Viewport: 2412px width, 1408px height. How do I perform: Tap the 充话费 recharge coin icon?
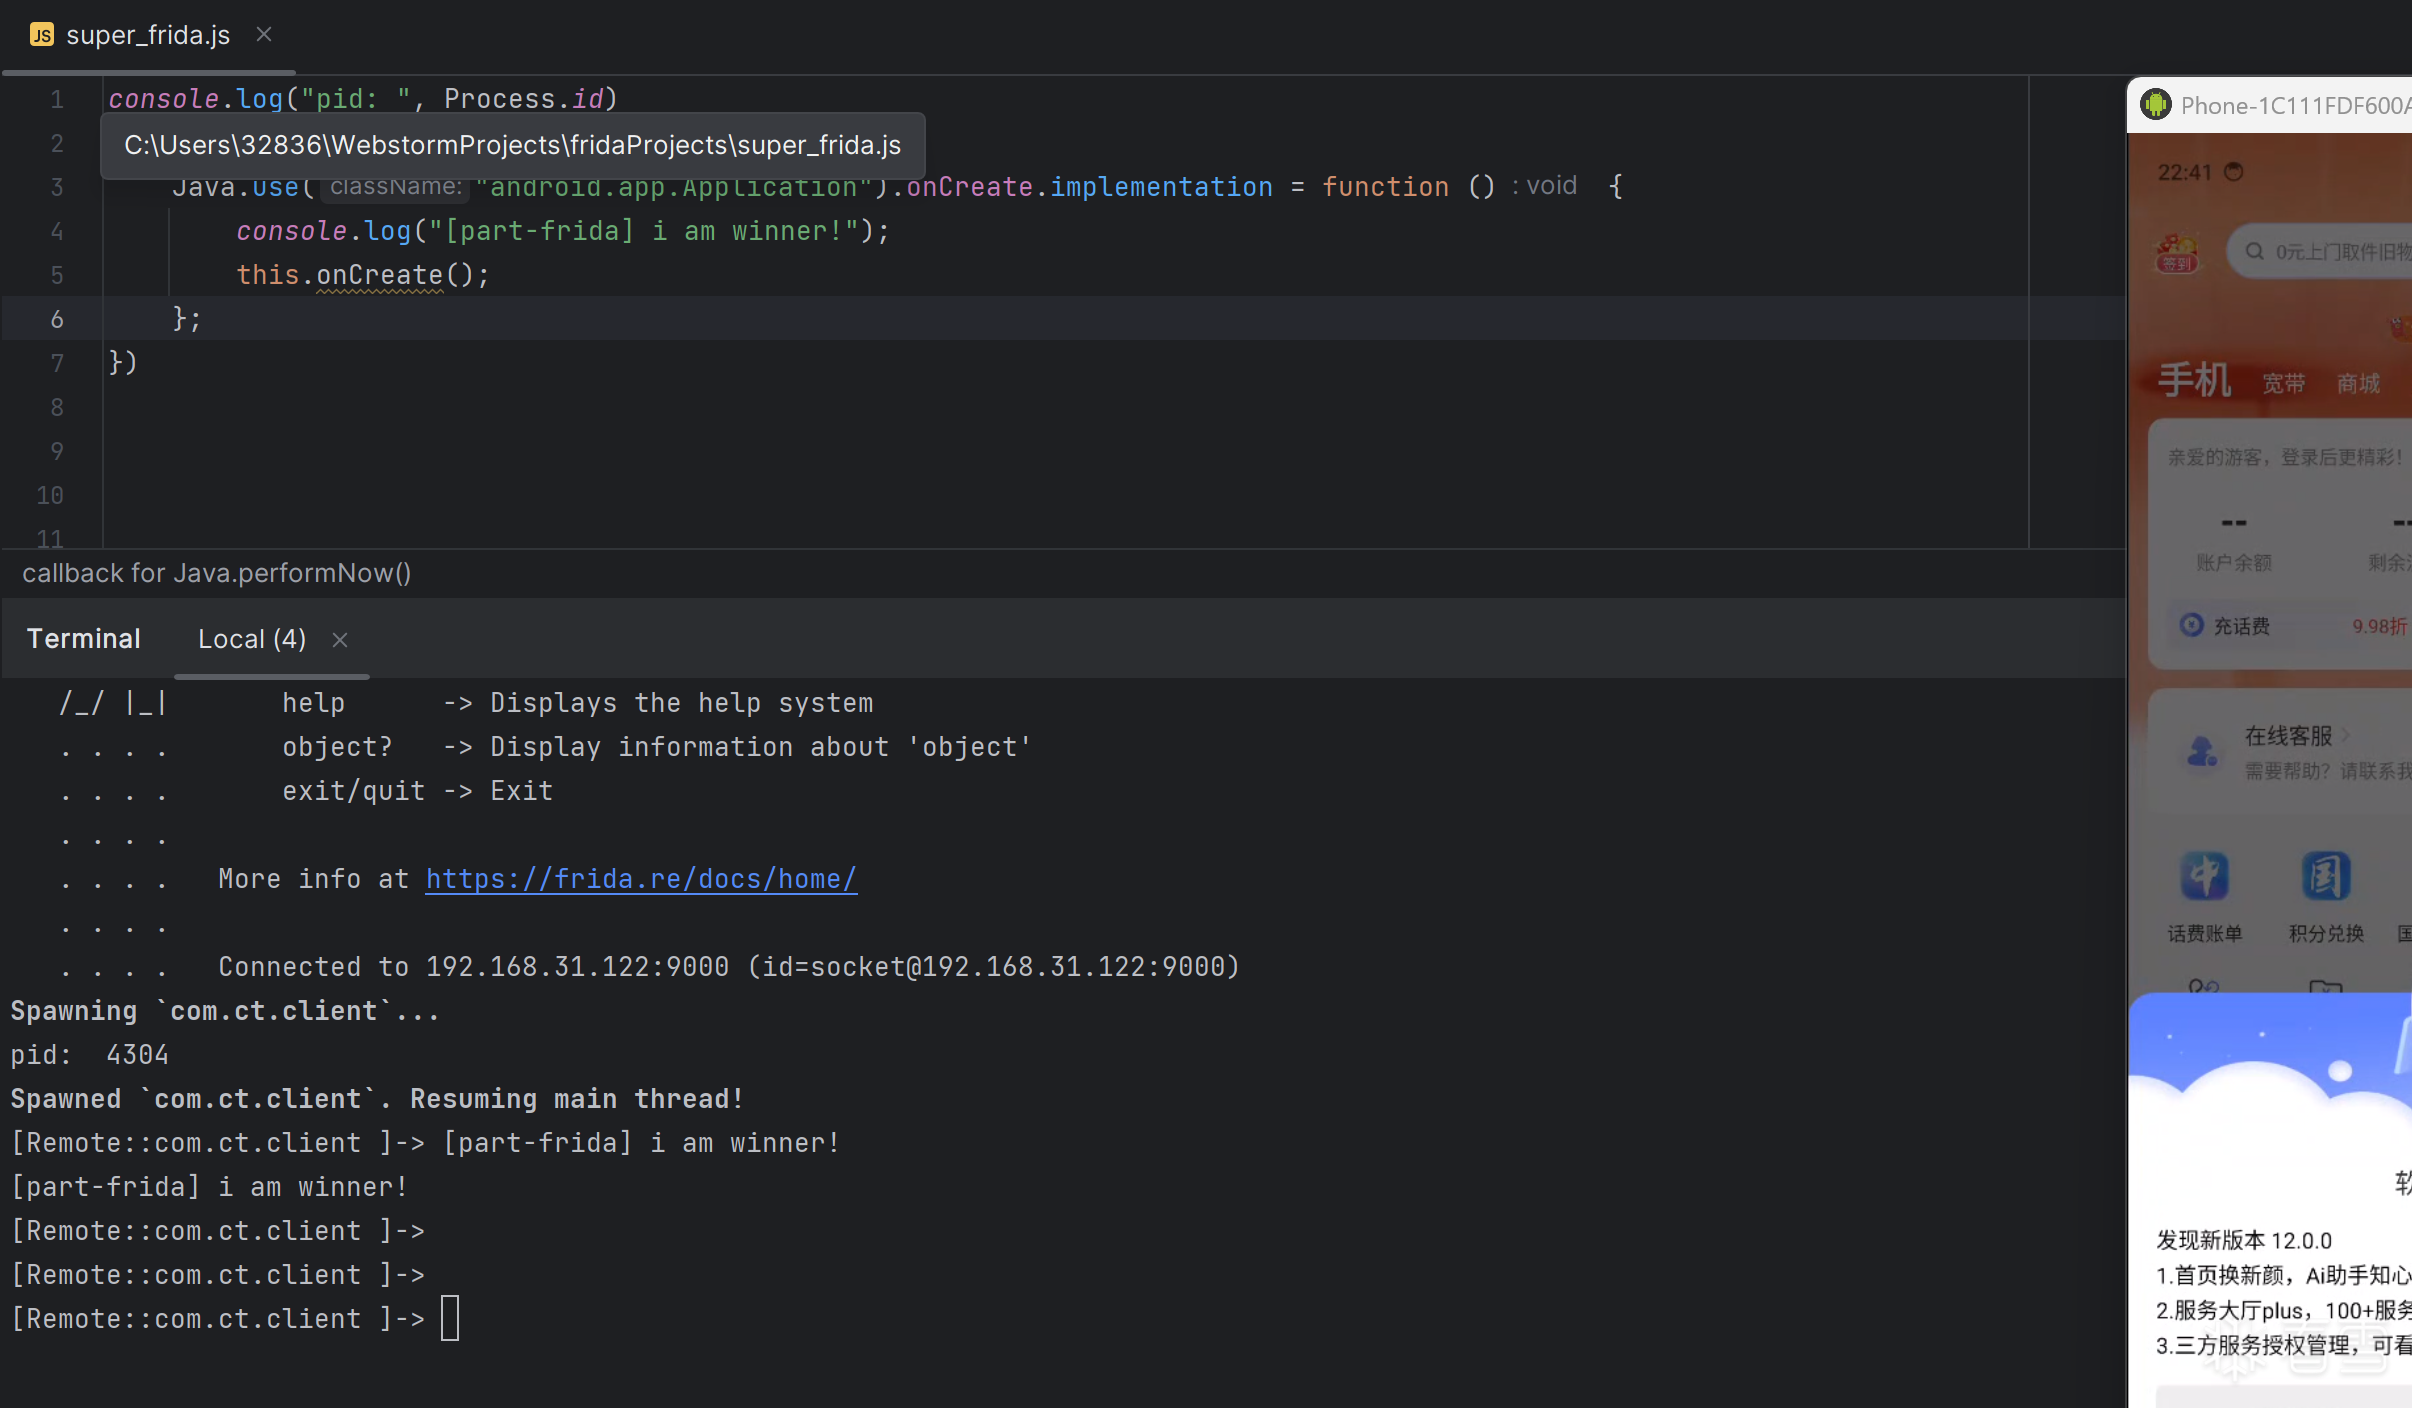tap(2191, 625)
